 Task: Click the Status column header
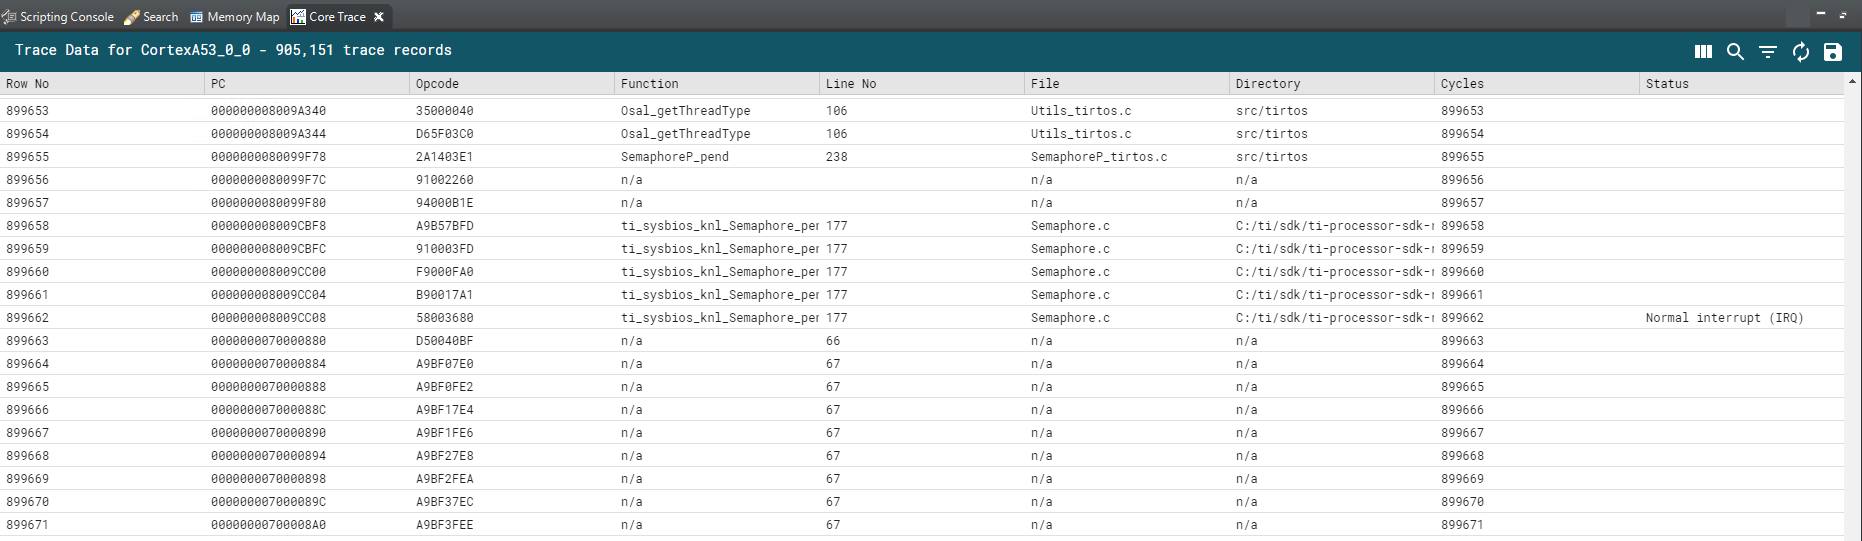1667,84
